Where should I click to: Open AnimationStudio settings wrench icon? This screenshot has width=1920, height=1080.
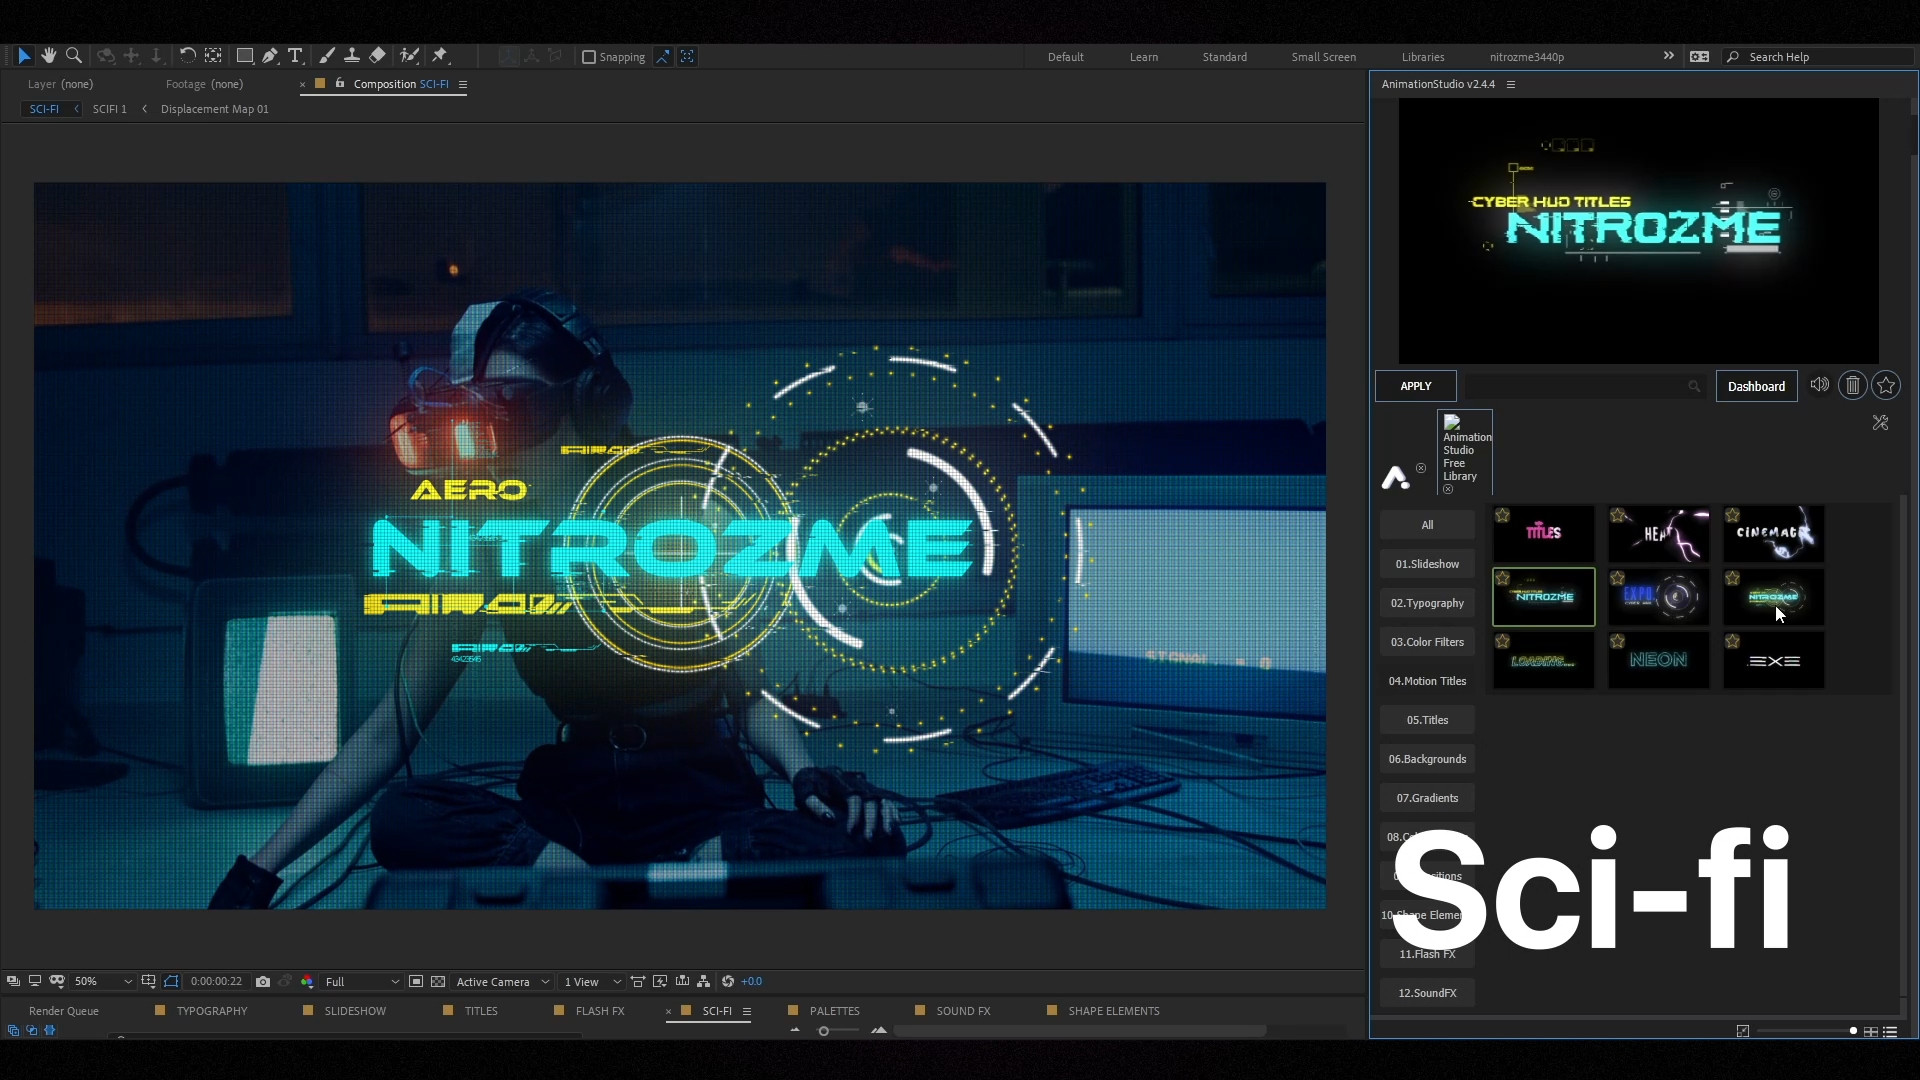pos(1880,423)
